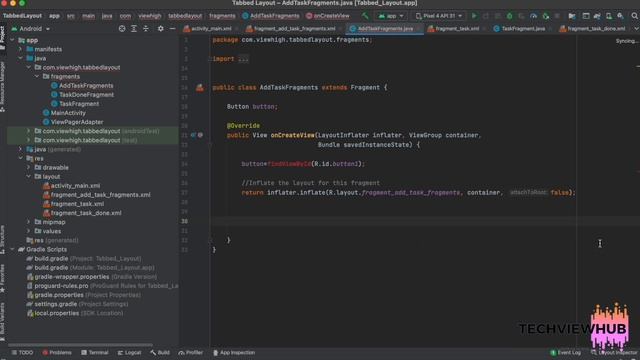Open the Profiler tool window
The height and width of the screenshot is (360, 640).
click(191, 353)
